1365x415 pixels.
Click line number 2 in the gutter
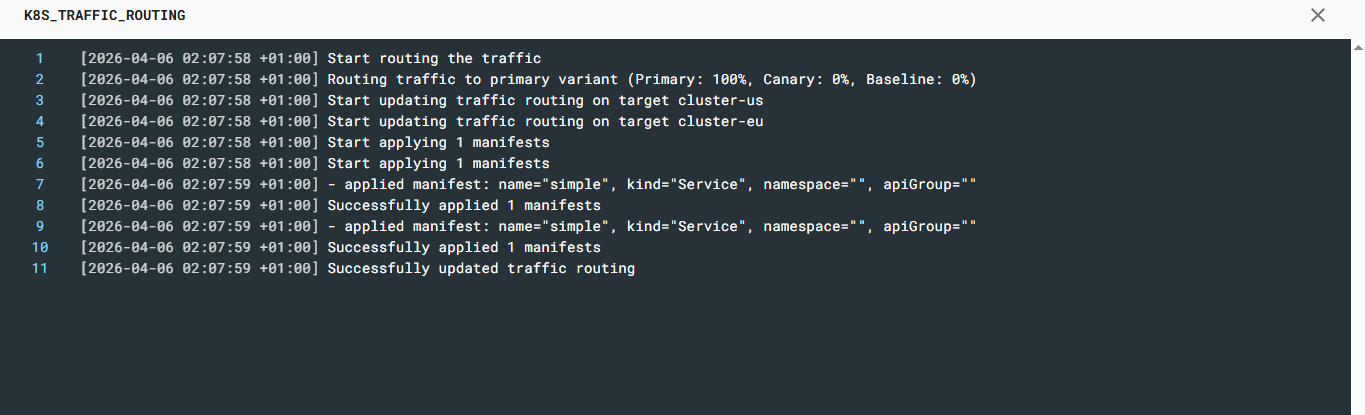coord(40,79)
